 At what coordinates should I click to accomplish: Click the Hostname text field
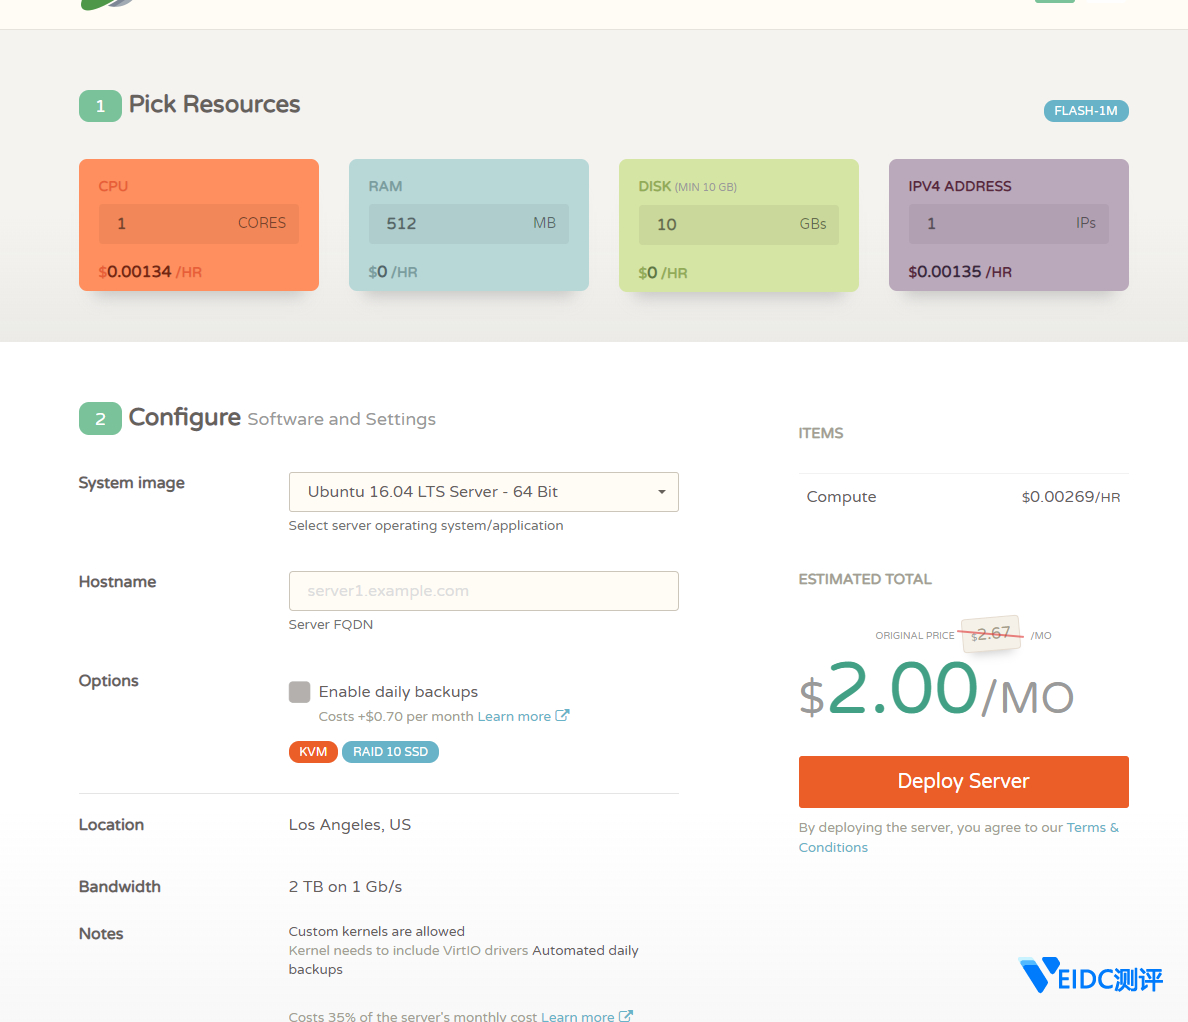click(483, 591)
